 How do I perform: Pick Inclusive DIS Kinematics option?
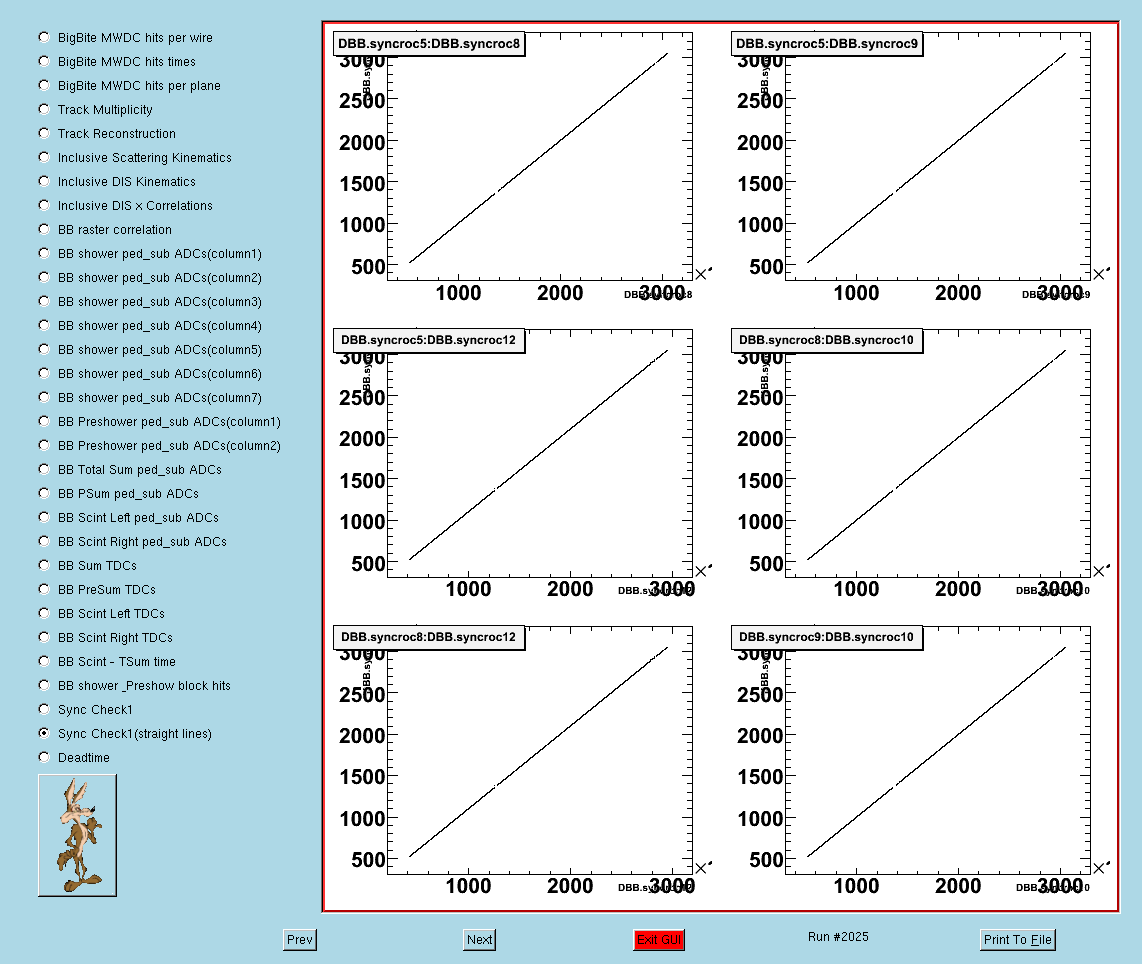[44, 181]
